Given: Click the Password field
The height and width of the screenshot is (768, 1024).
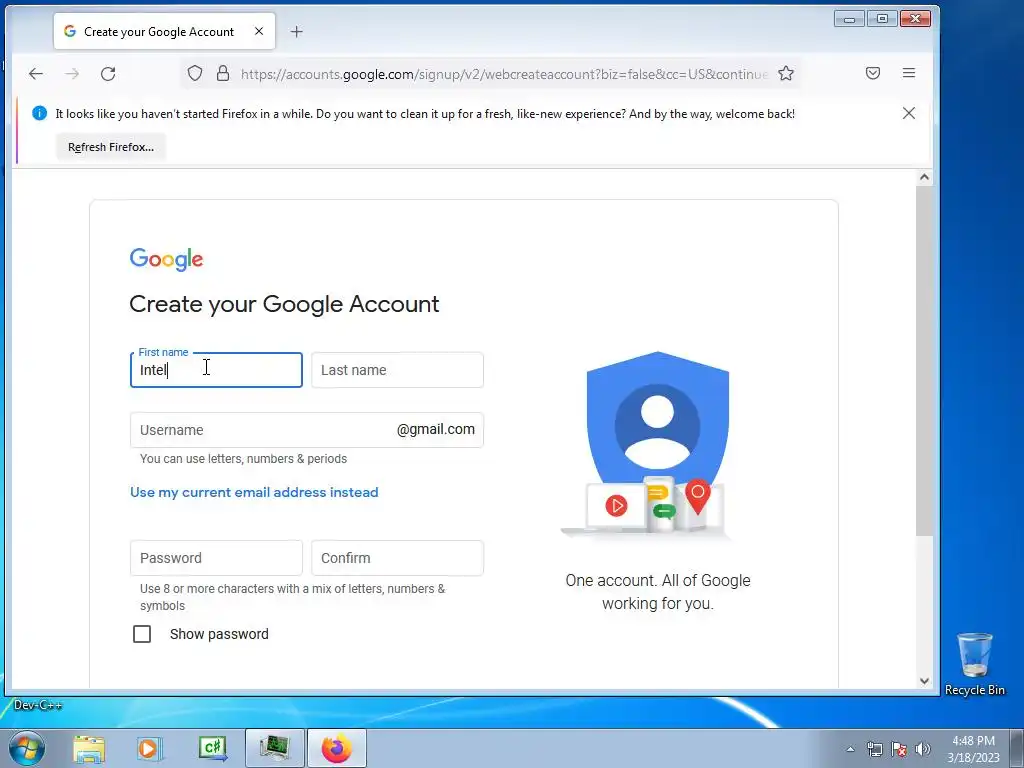Looking at the screenshot, I should click(216, 558).
